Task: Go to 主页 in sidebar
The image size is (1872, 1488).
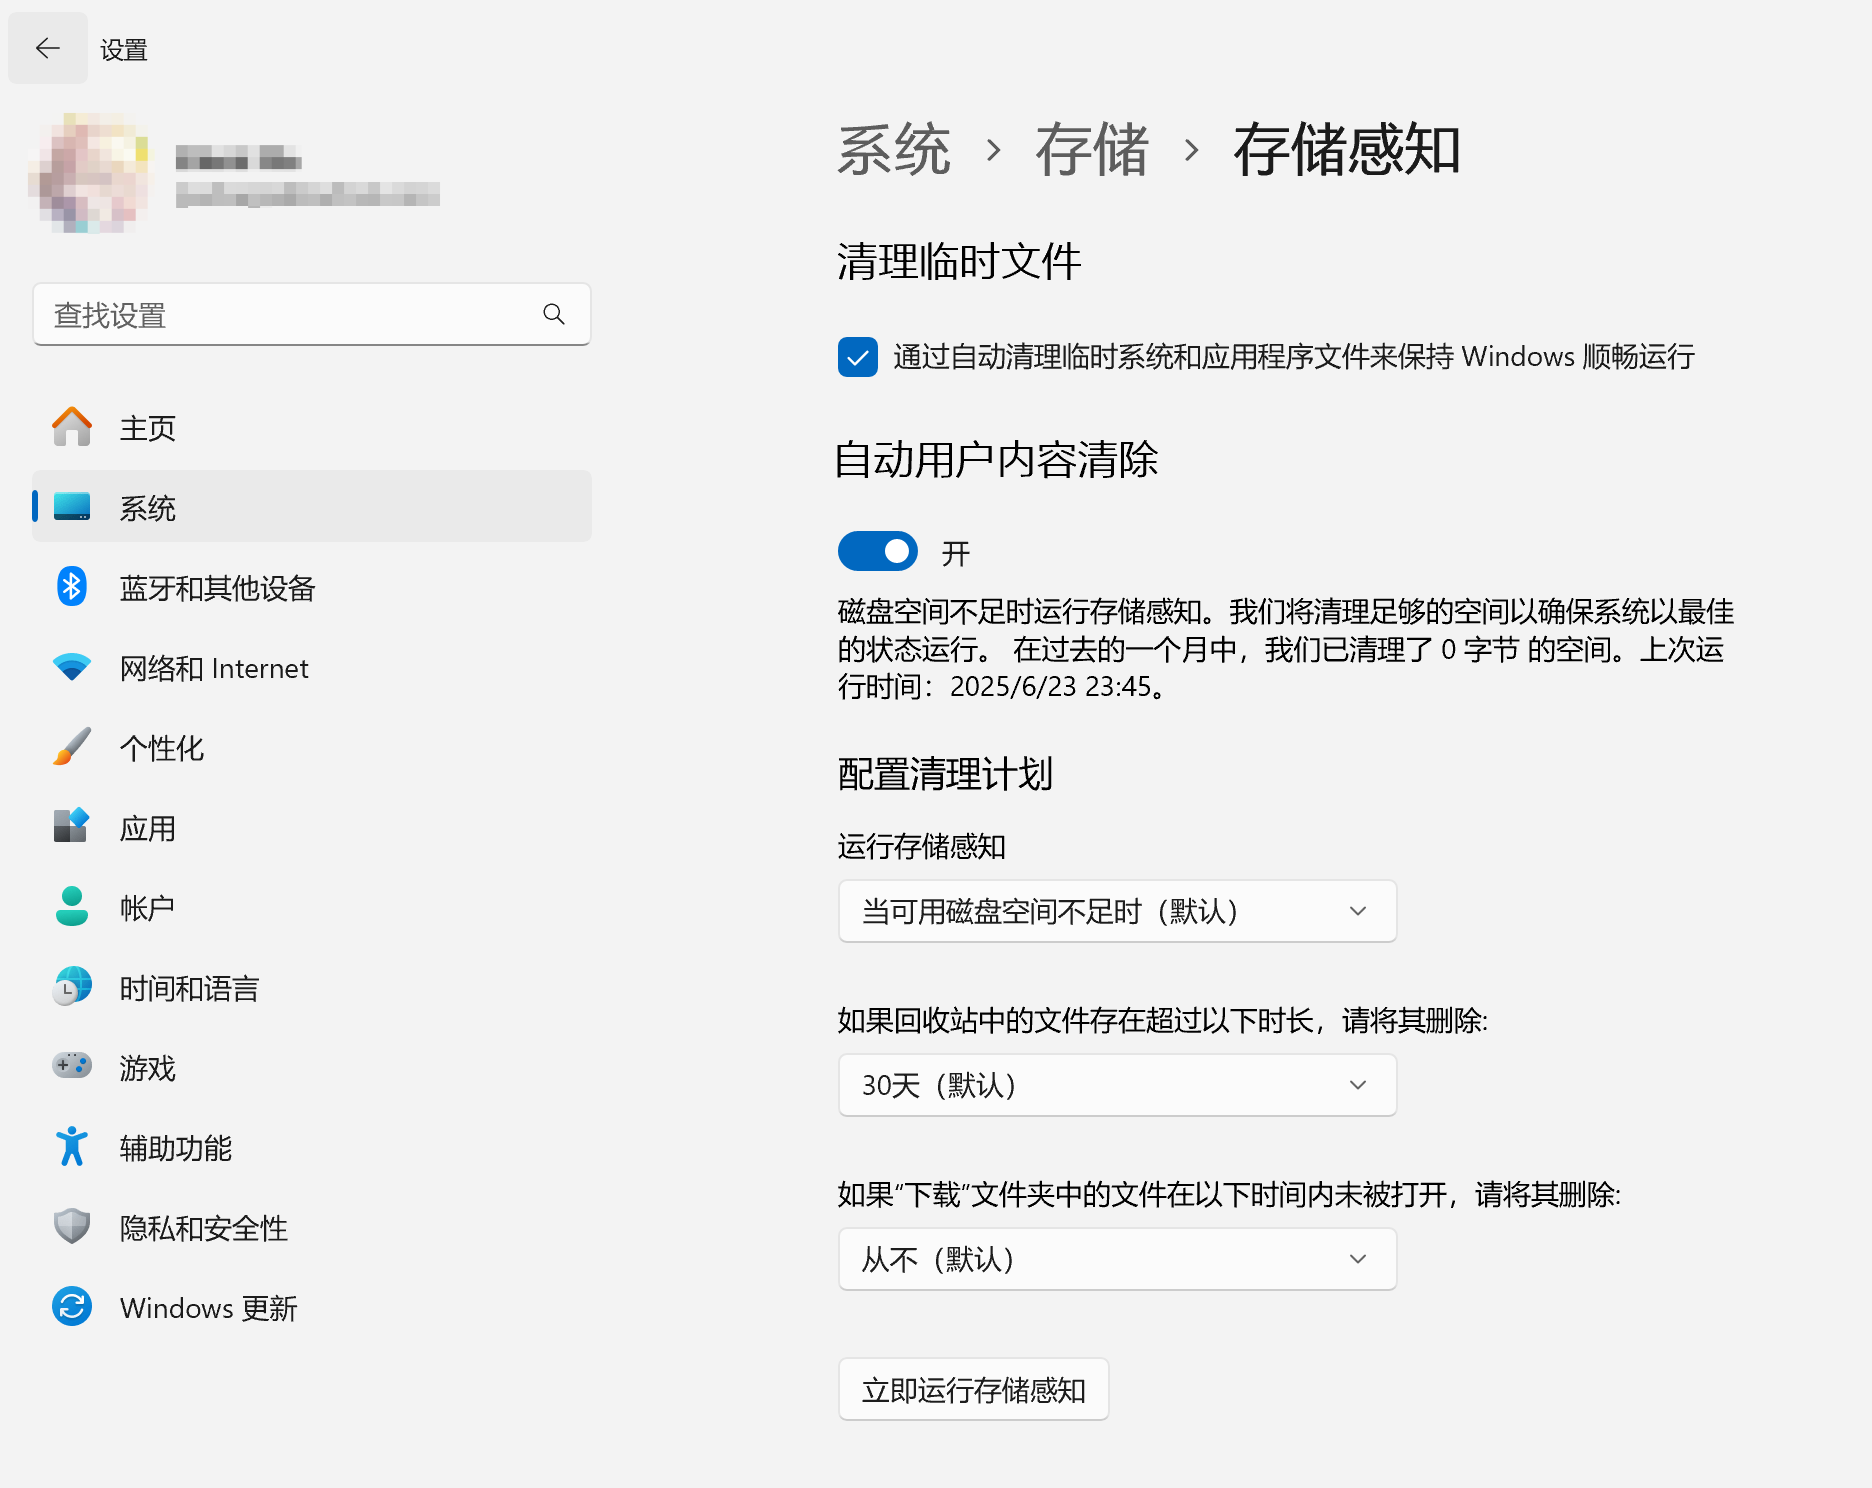Action: (x=312, y=427)
